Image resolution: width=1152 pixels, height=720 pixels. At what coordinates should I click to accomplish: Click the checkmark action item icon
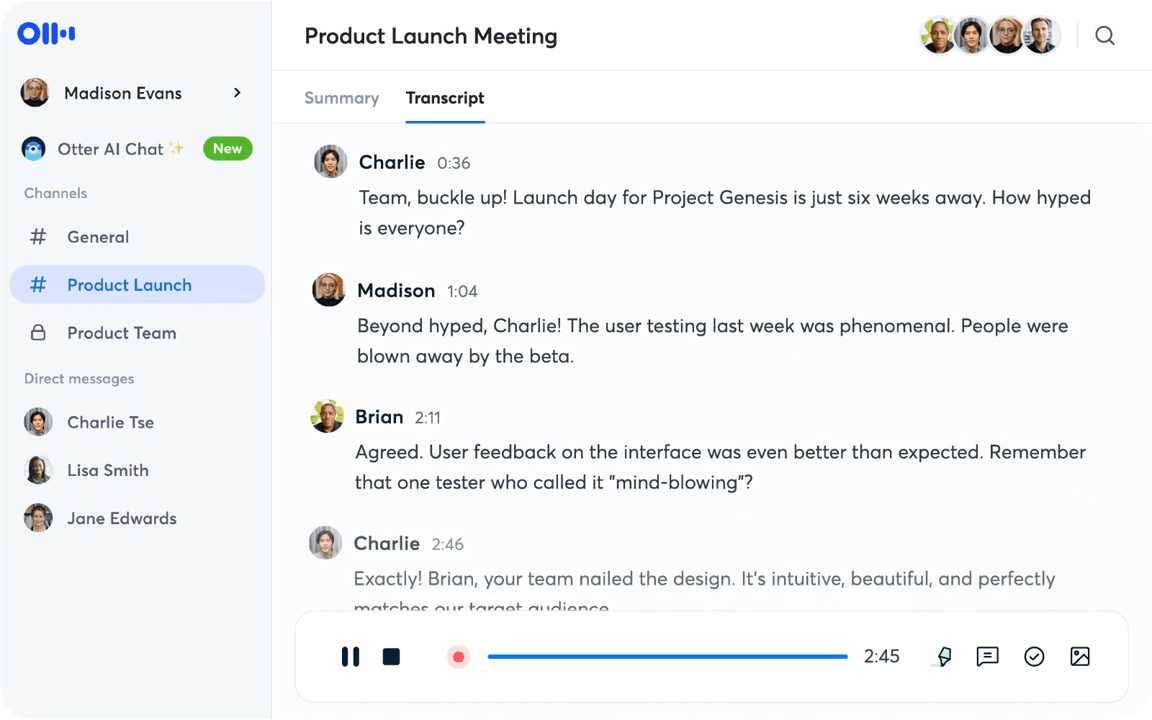coord(1034,656)
